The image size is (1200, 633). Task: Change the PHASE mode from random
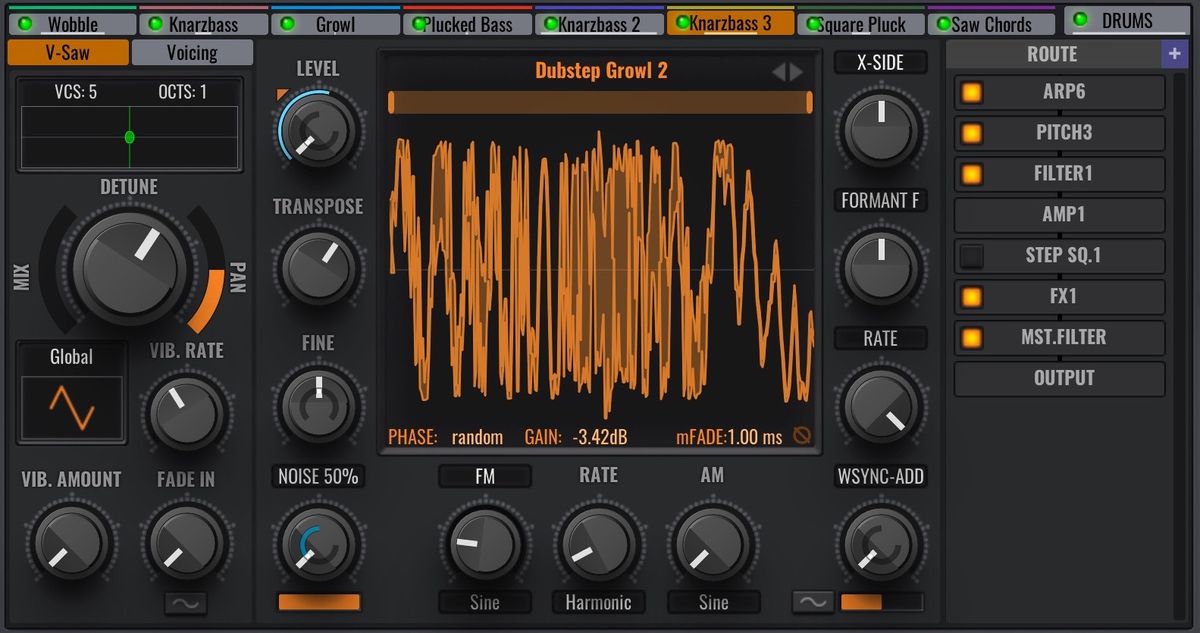[477, 436]
